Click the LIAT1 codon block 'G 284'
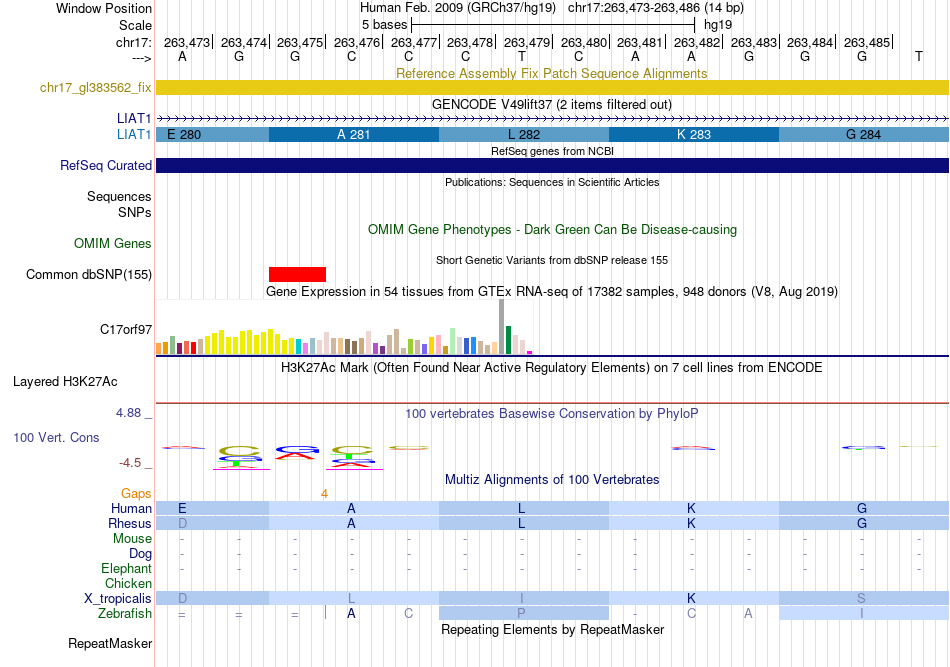 (x=864, y=134)
